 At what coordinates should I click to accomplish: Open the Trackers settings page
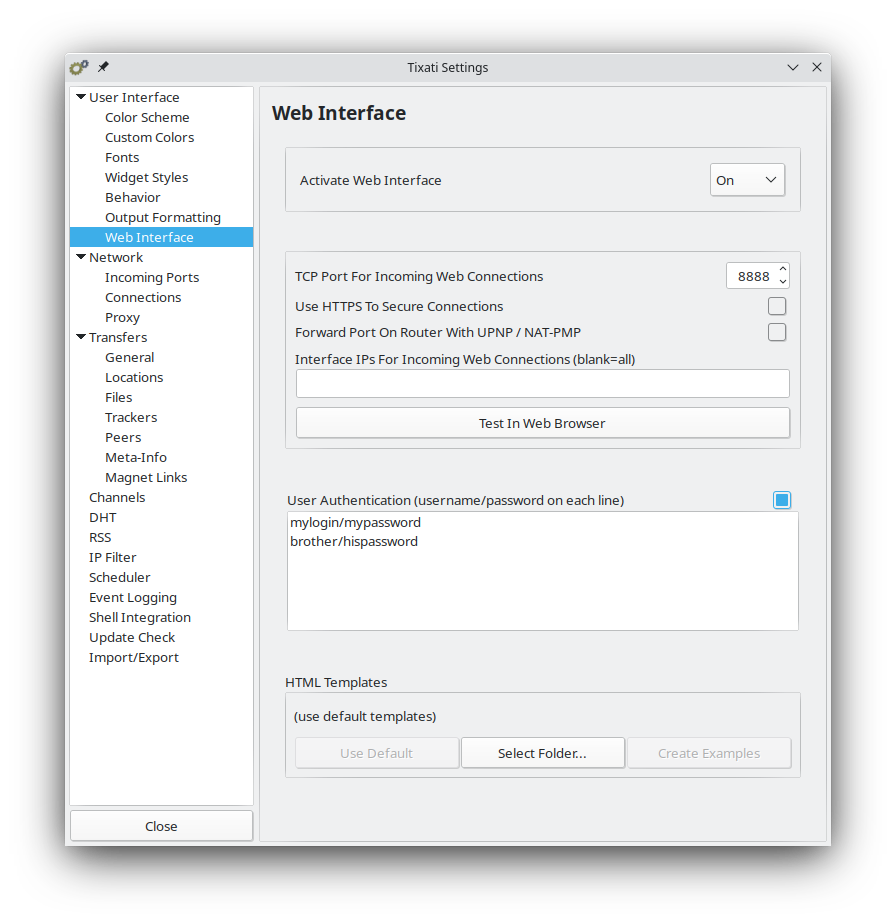pyautogui.click(x=133, y=417)
